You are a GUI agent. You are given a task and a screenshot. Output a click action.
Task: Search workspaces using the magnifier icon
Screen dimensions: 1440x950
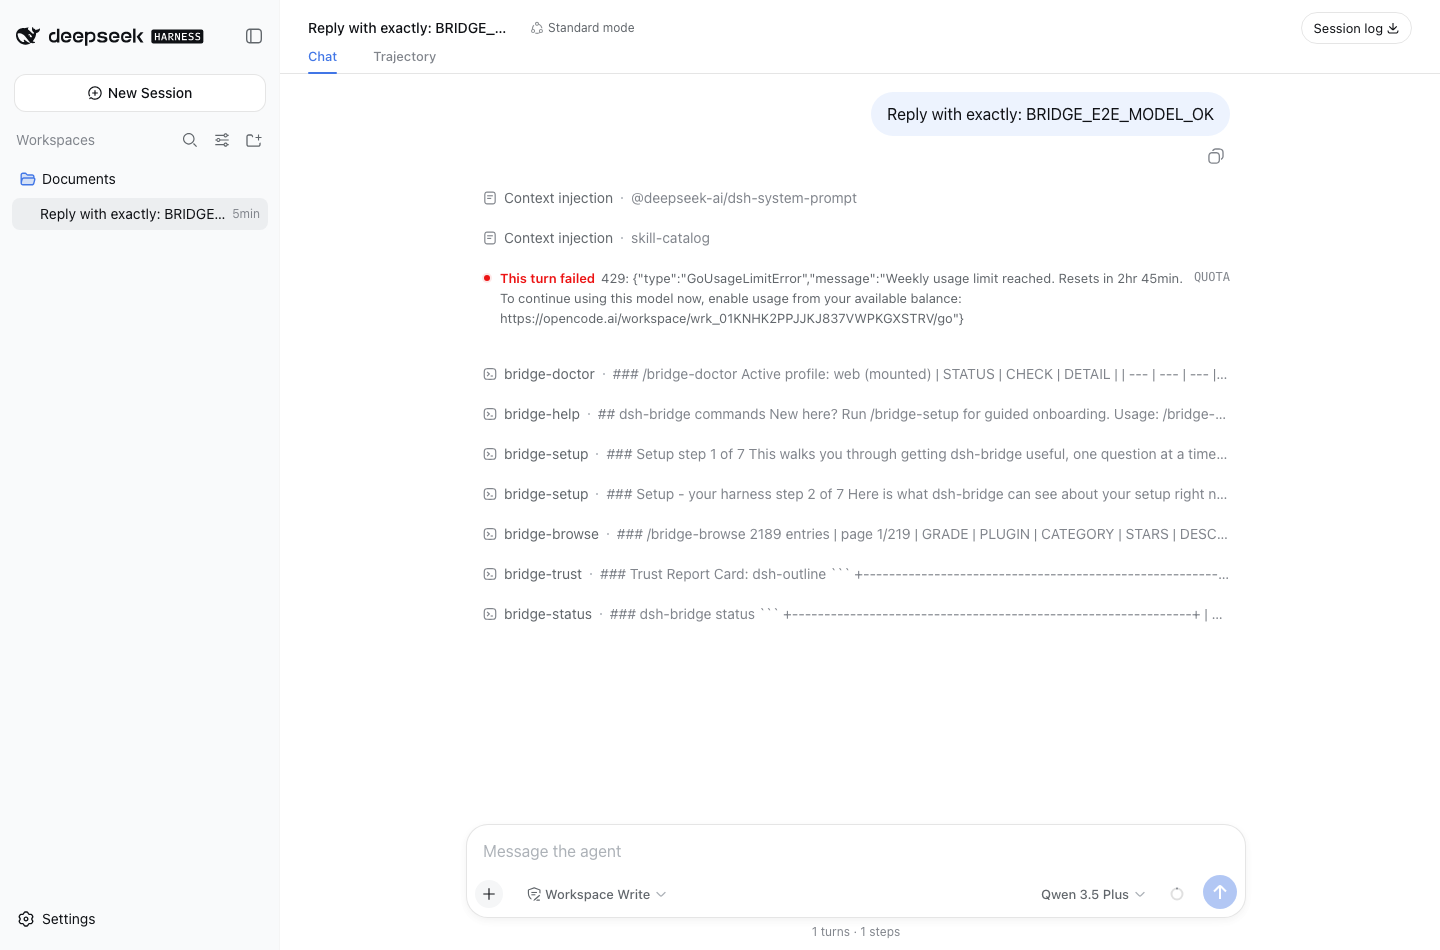point(190,140)
